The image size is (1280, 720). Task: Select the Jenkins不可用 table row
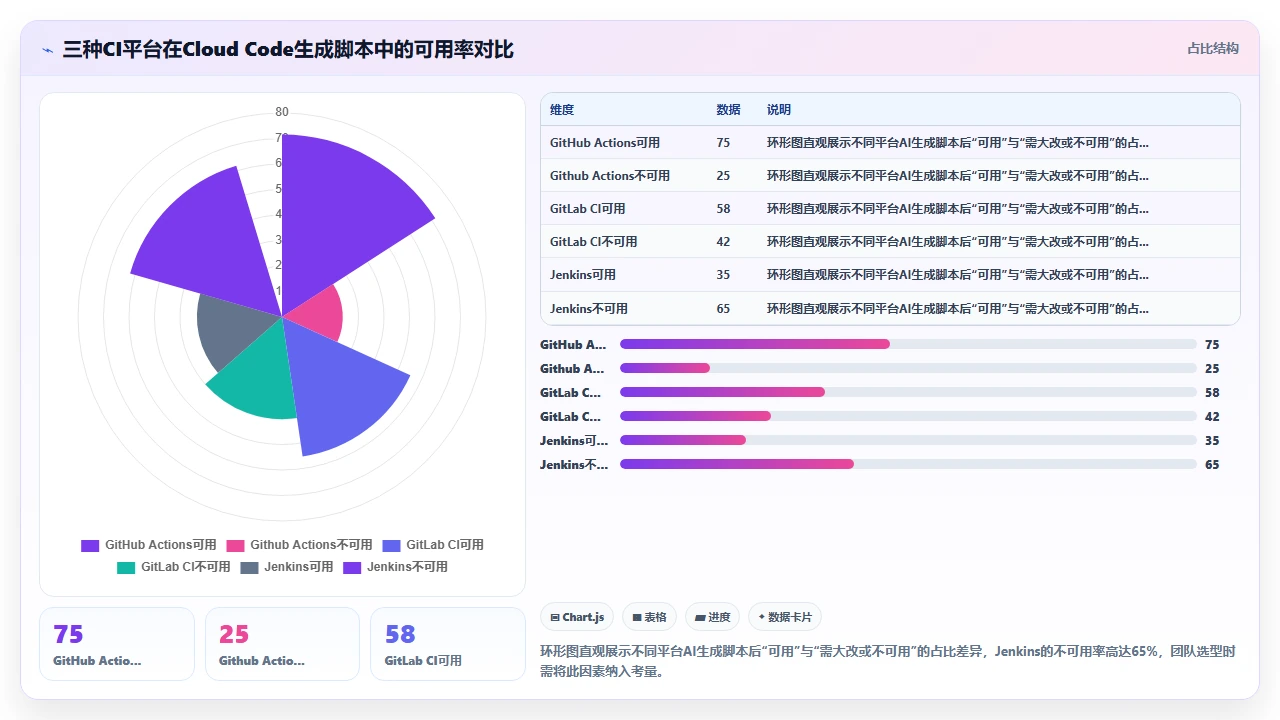(890, 308)
